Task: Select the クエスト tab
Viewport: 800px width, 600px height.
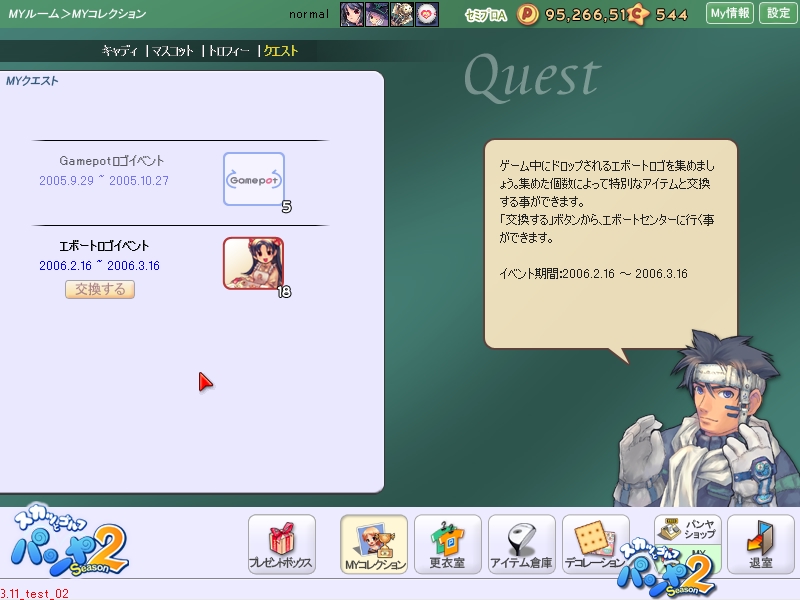Action: click(280, 50)
